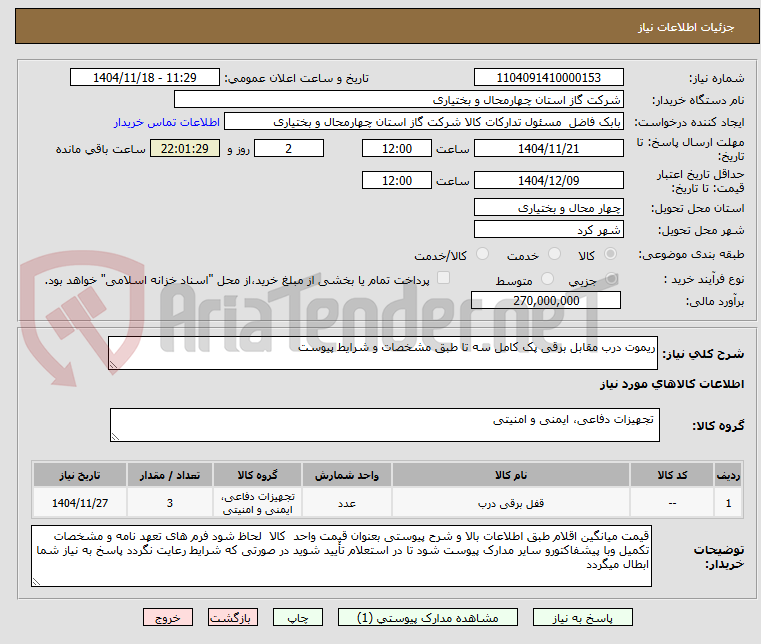The image size is (761, 644).
Task: Click the بازگشت back button
Action: [x=233, y=617]
